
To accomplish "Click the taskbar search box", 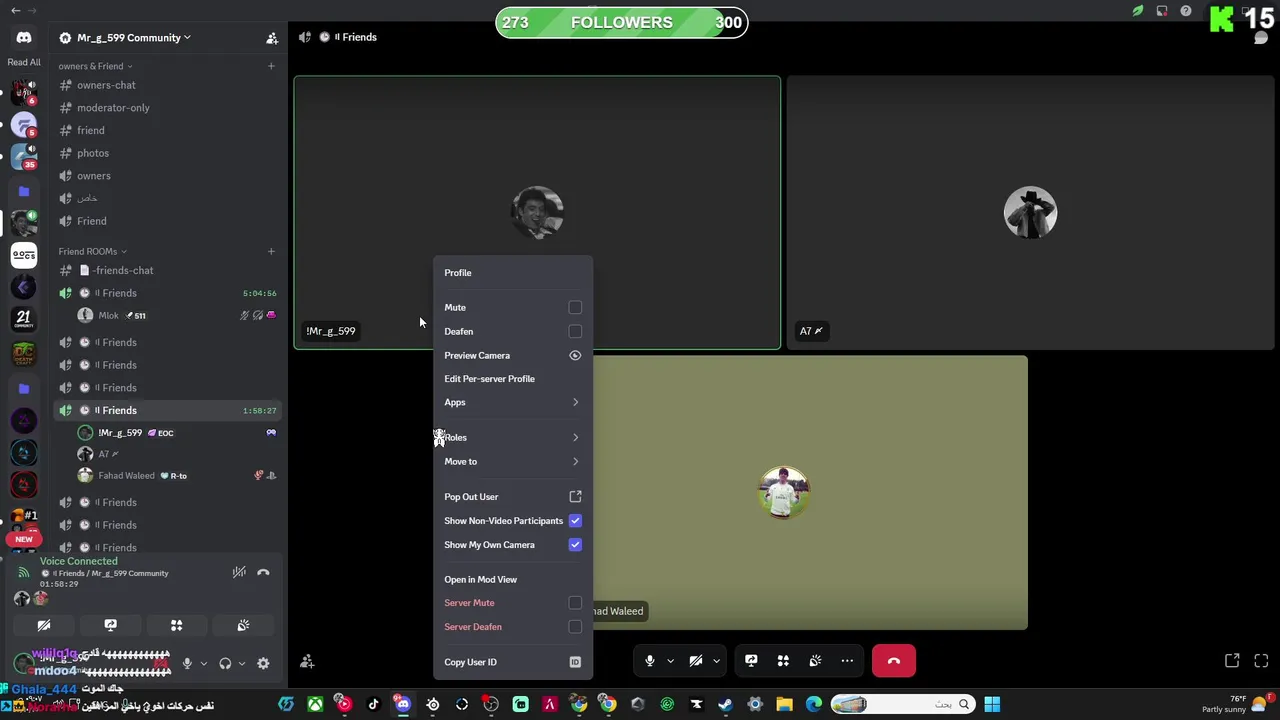I will 901,704.
